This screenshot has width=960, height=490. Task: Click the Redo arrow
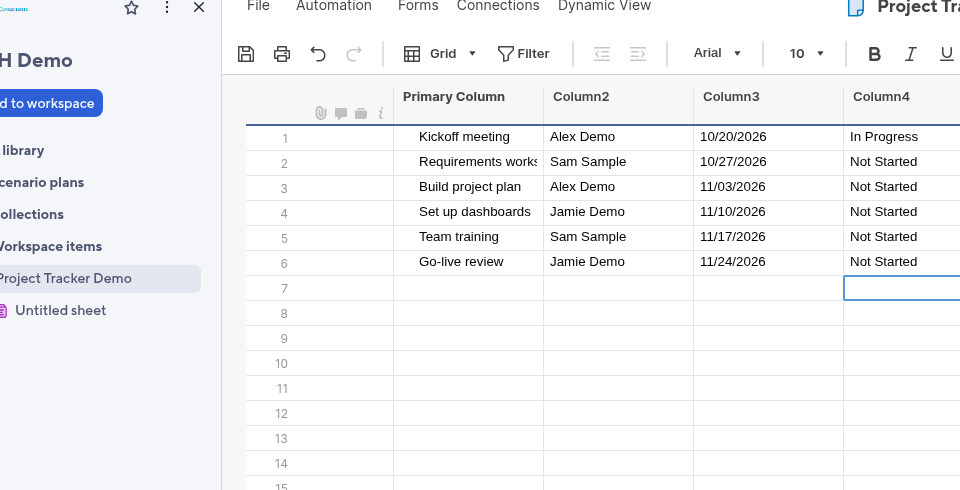coord(354,54)
